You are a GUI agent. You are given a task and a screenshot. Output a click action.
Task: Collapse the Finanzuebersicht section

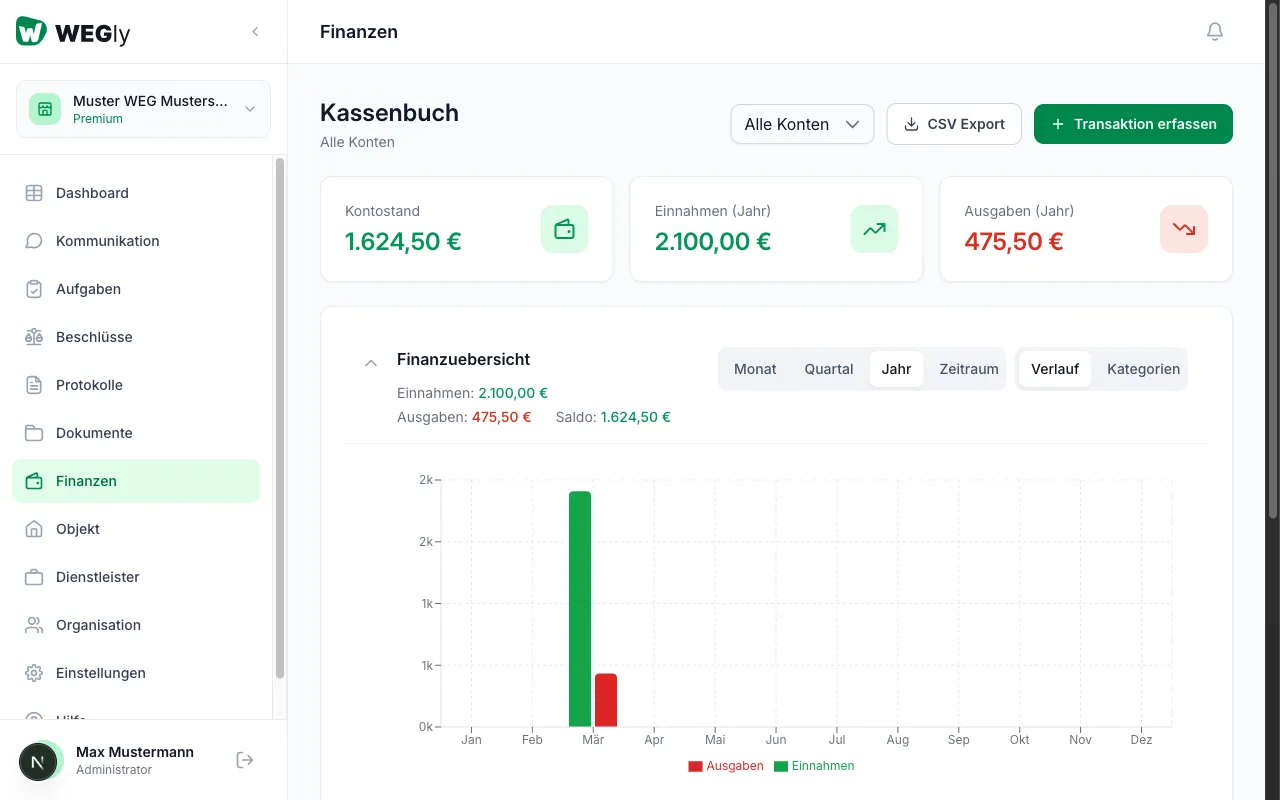coord(371,363)
